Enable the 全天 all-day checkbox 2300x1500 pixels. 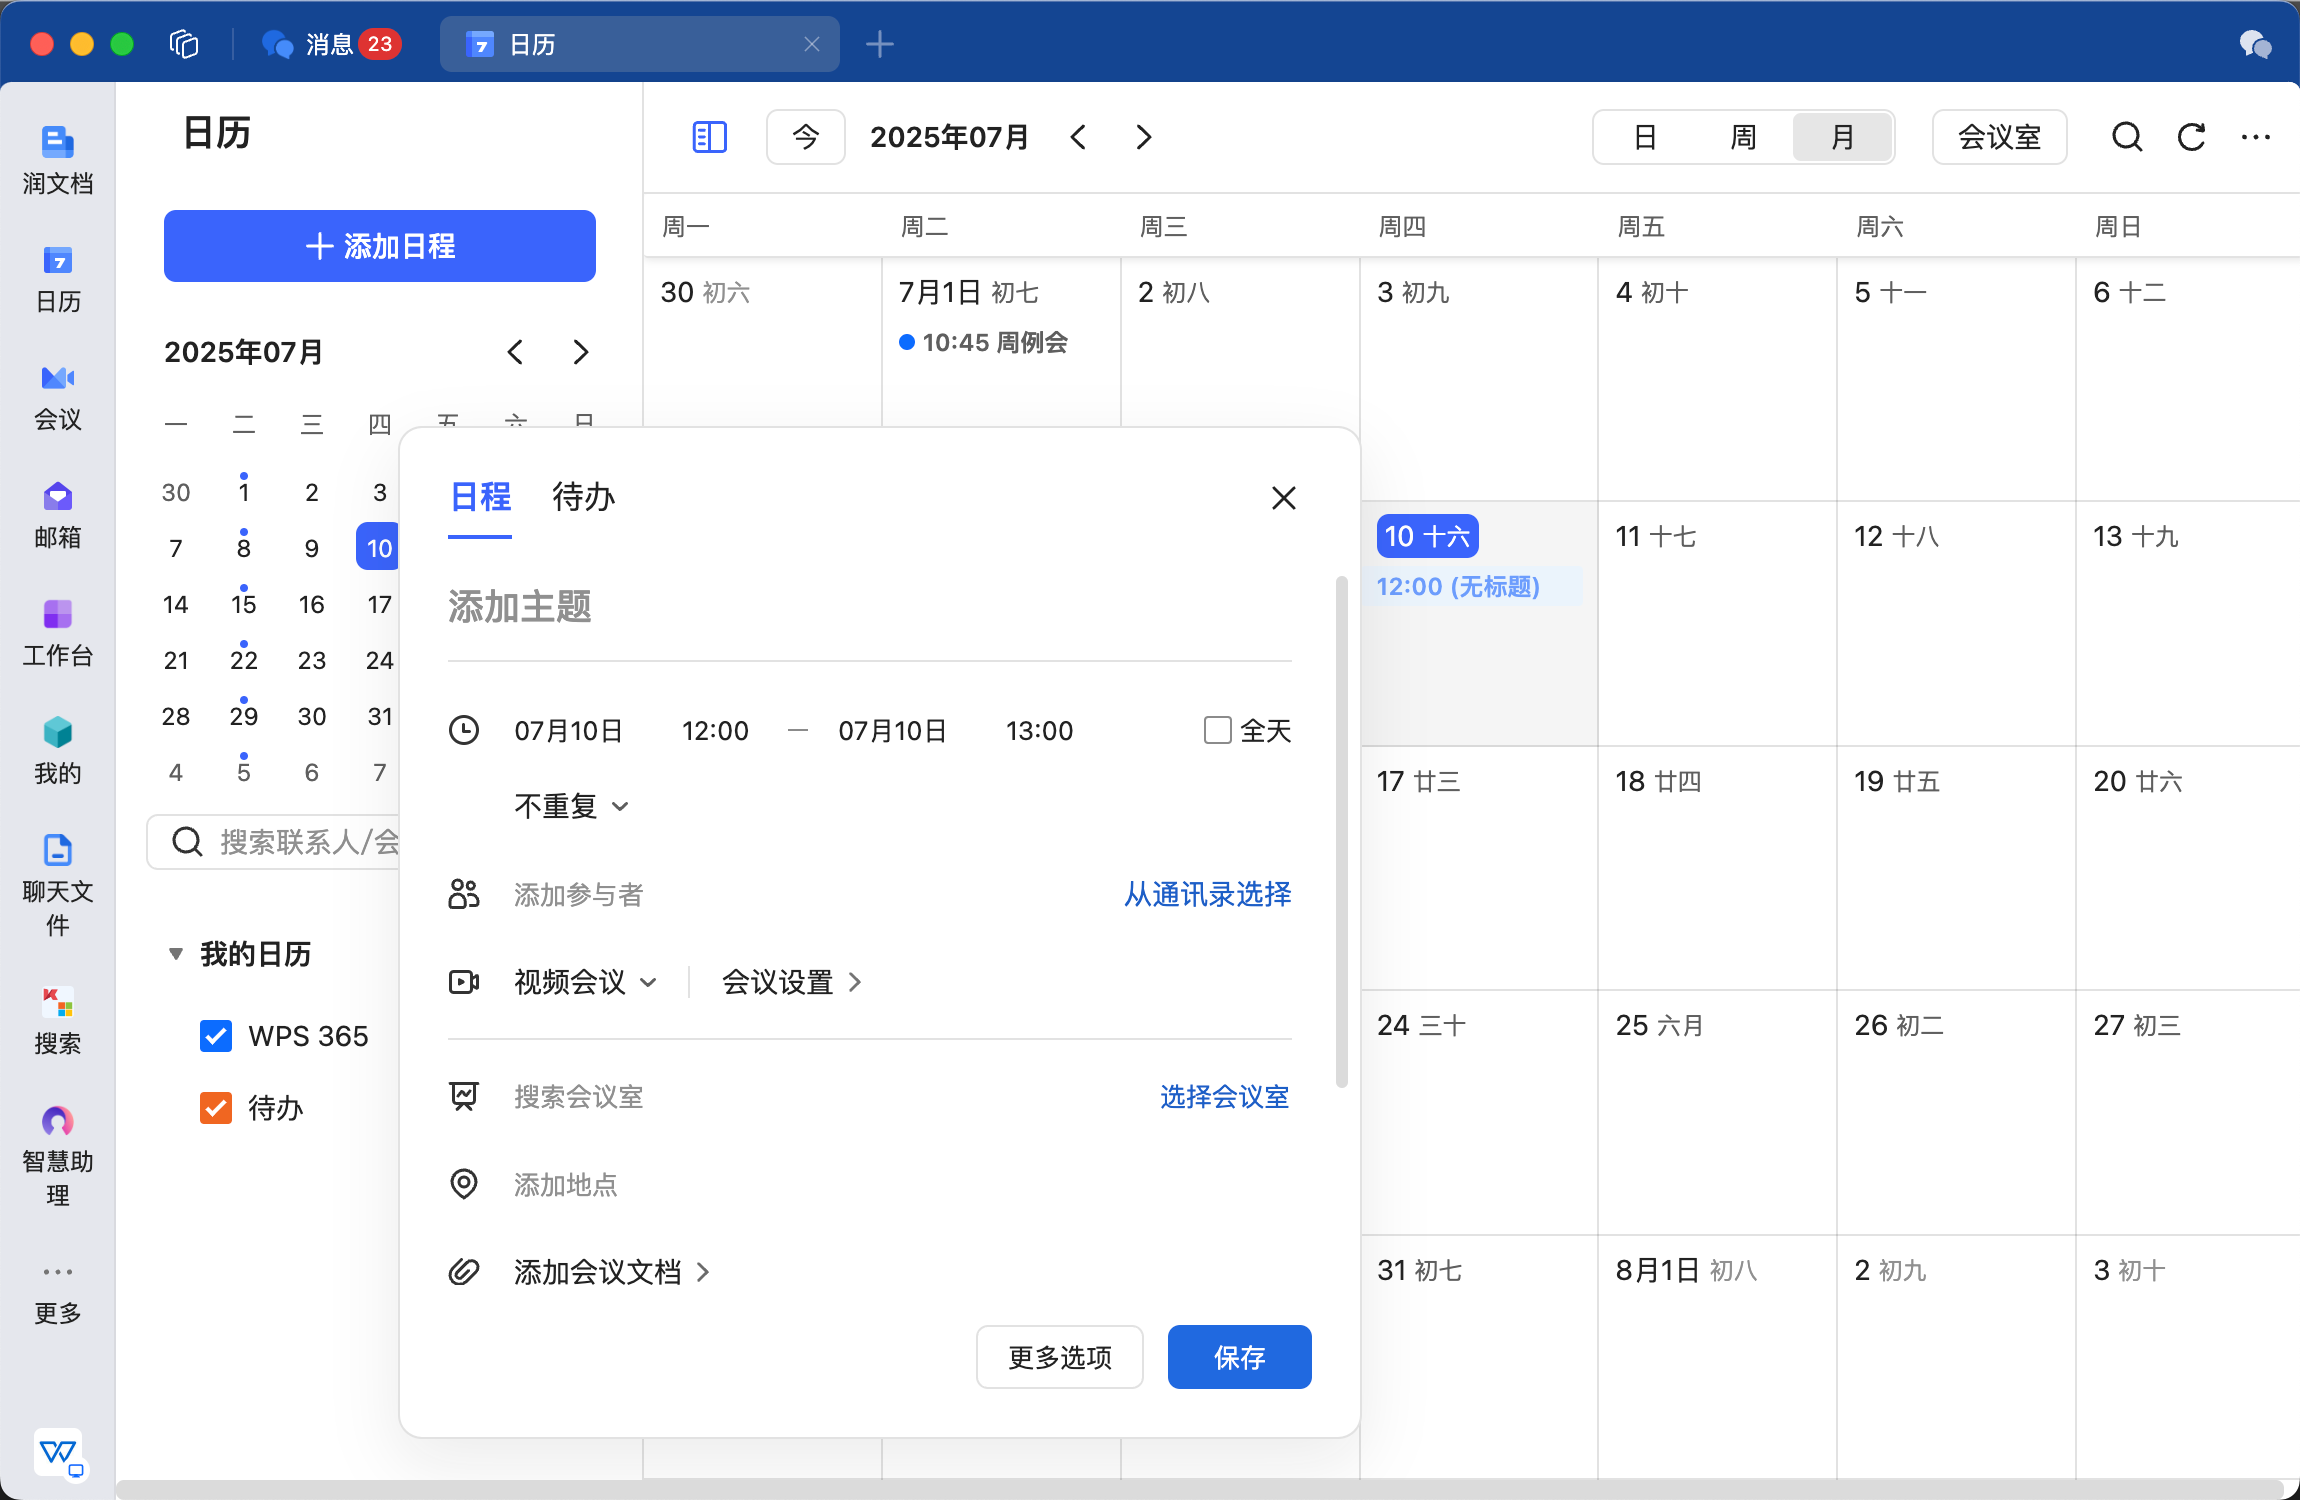[1217, 730]
